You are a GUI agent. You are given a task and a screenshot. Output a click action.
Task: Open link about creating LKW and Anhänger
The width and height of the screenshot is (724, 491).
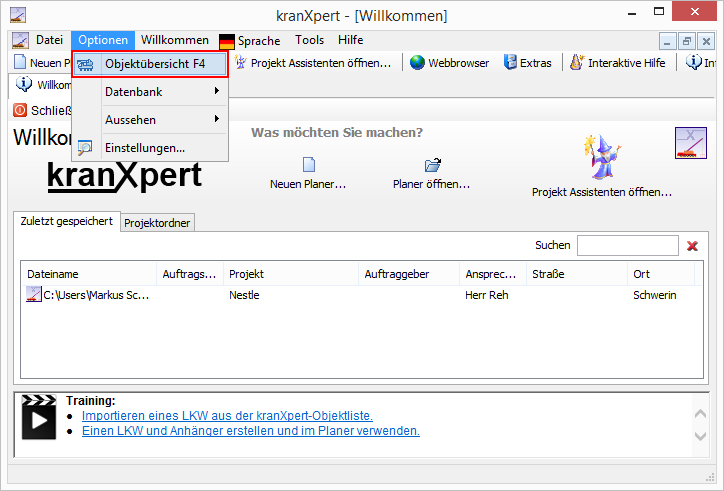click(250, 431)
